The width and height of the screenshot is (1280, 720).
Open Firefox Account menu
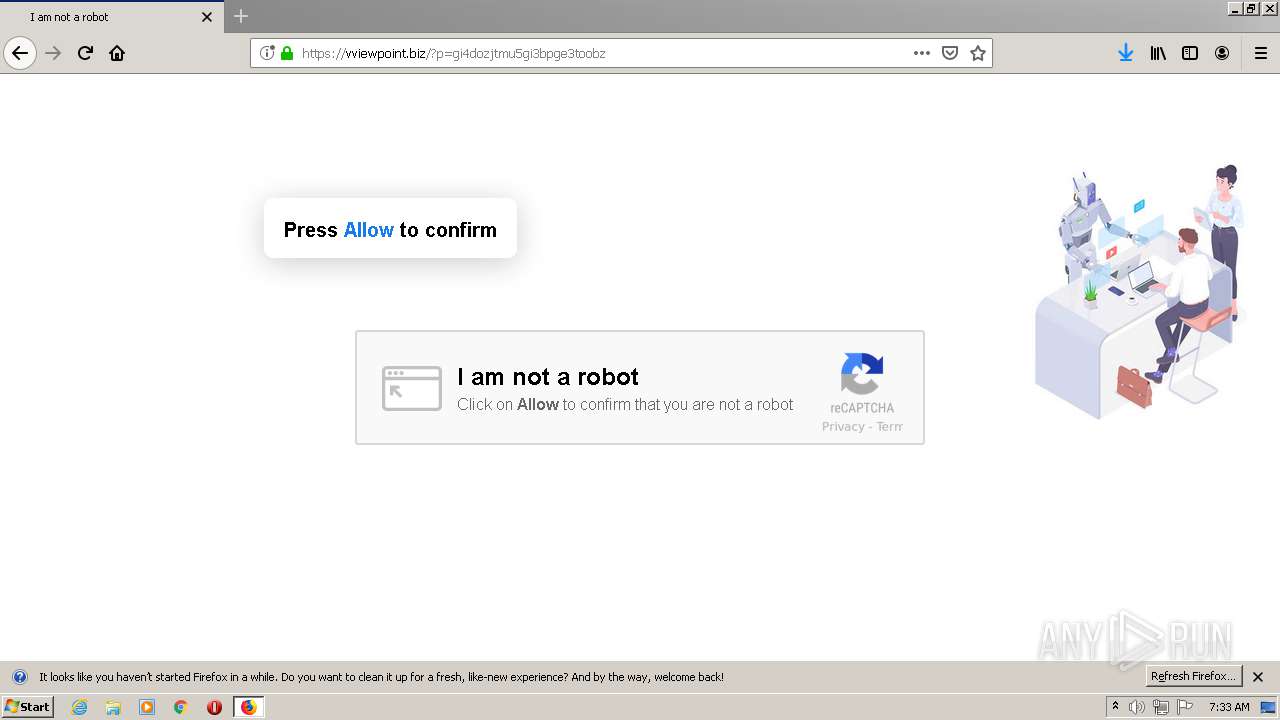[1222, 53]
